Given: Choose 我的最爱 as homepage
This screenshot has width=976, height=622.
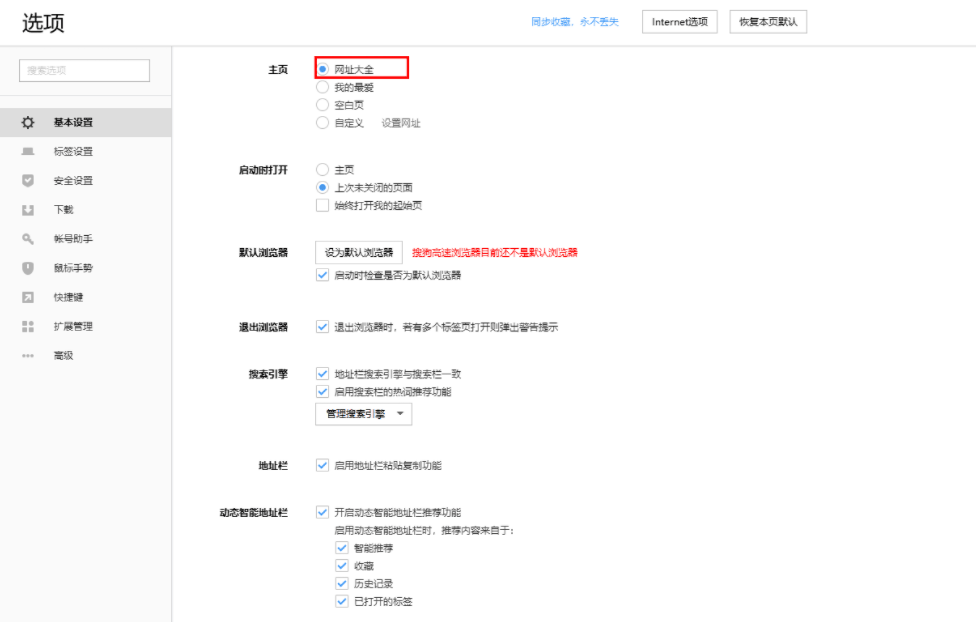Looking at the screenshot, I should click(x=322, y=86).
